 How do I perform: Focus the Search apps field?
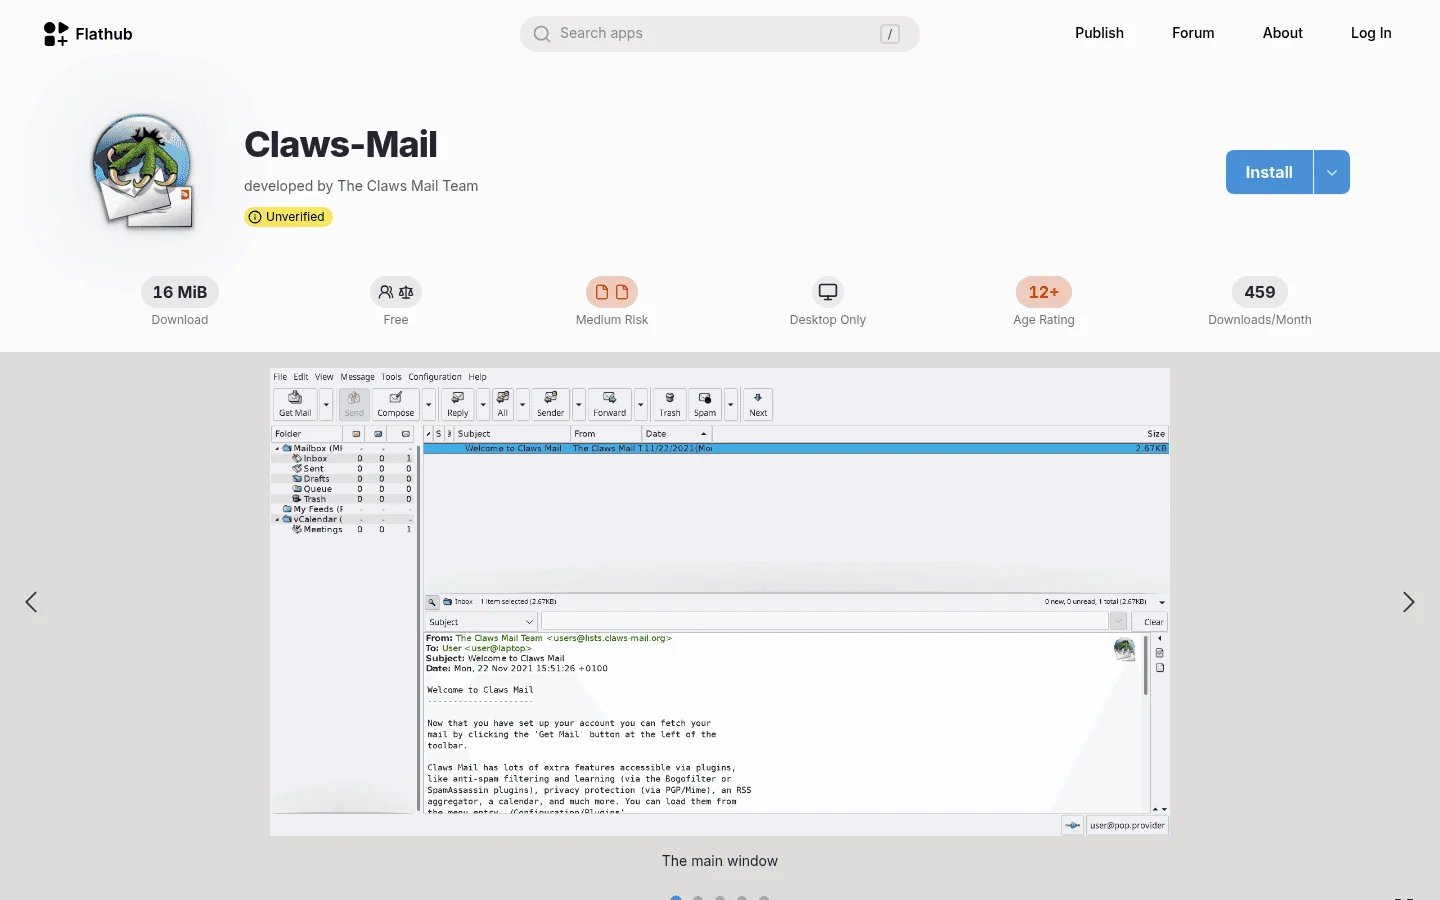point(719,34)
